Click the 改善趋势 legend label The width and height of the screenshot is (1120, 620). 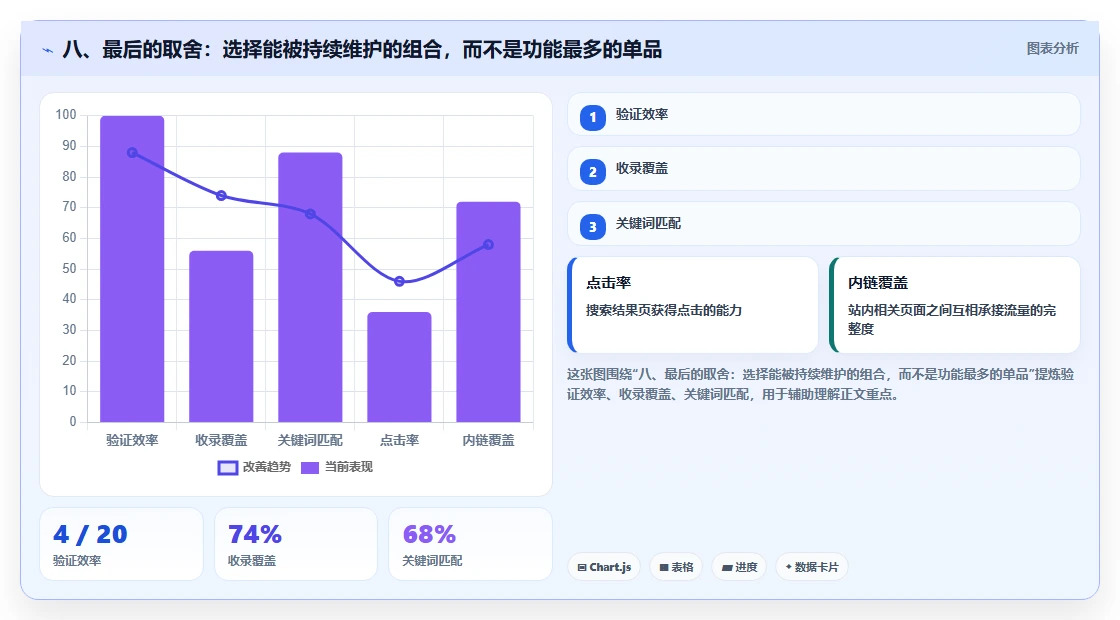[x=266, y=467]
